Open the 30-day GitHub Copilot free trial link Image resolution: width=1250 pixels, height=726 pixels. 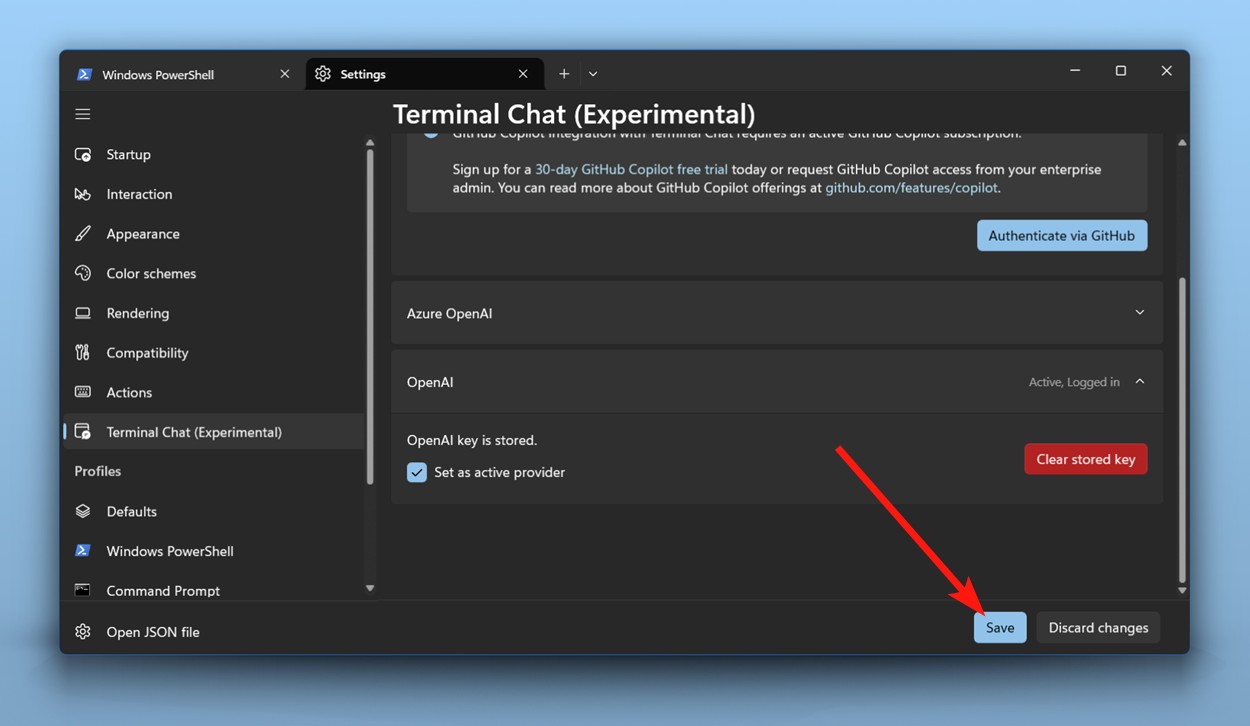tap(631, 169)
